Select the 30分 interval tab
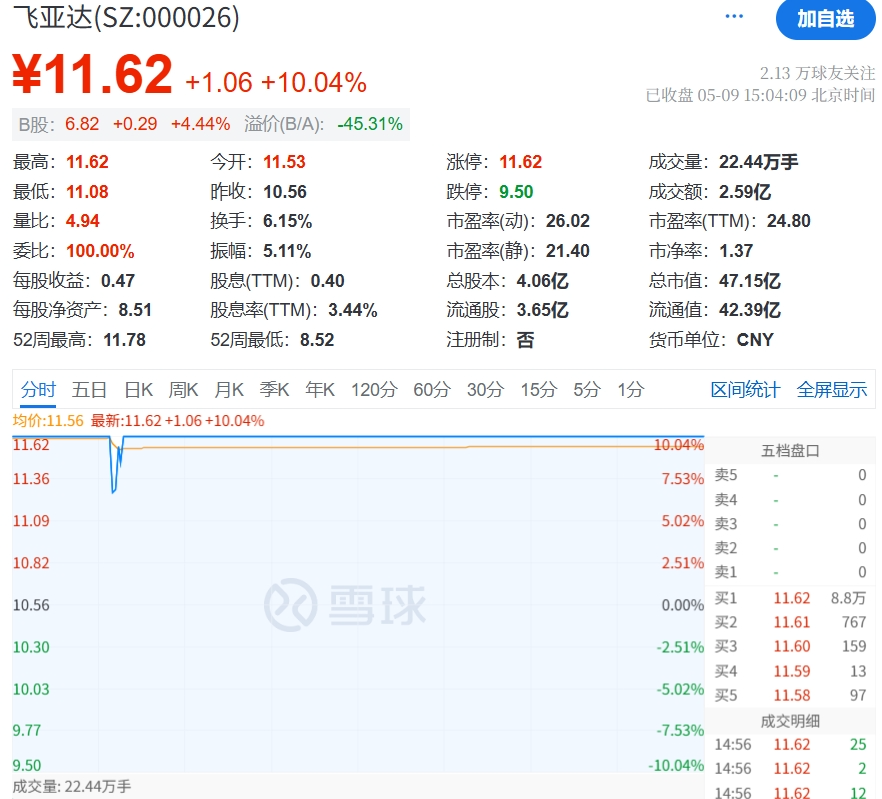The width and height of the screenshot is (882, 799). pyautogui.click(x=485, y=389)
